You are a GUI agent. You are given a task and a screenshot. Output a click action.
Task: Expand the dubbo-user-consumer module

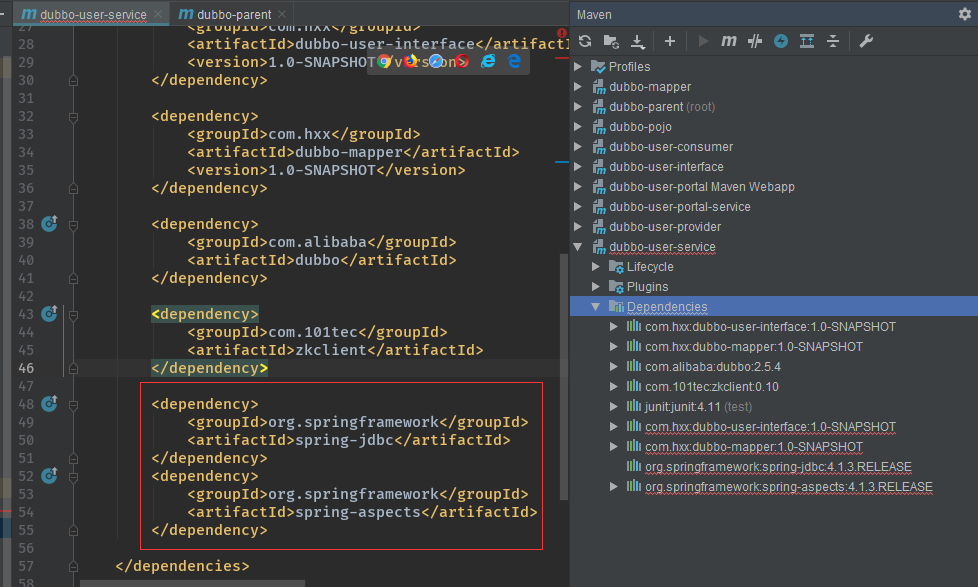pyautogui.click(x=578, y=146)
